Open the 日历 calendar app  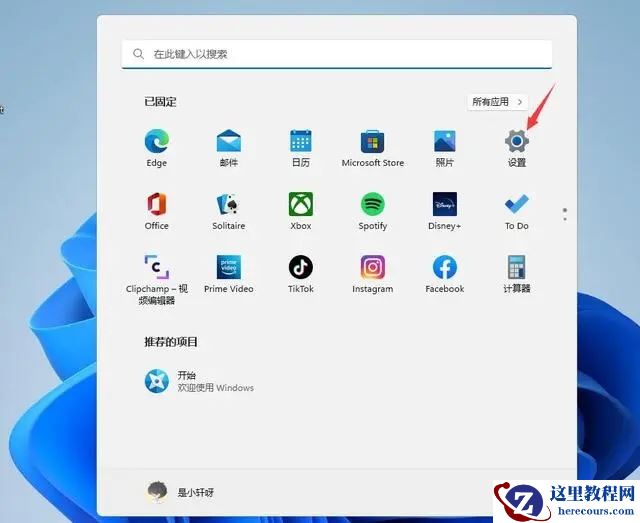(x=301, y=148)
